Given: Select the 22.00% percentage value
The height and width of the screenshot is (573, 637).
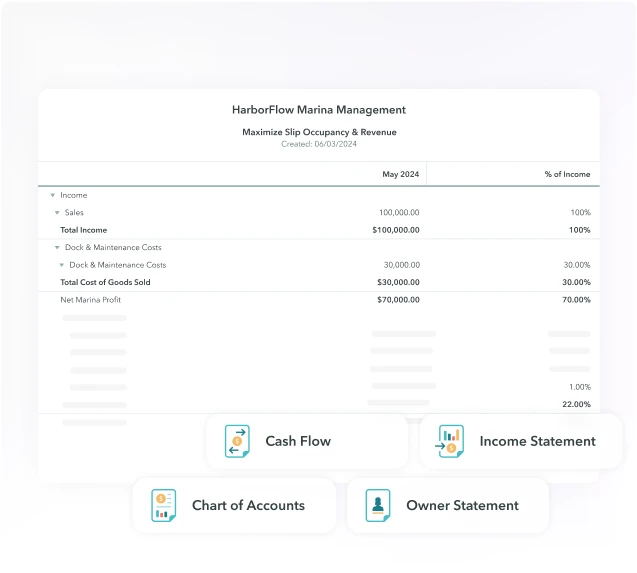Looking at the screenshot, I should [x=576, y=404].
